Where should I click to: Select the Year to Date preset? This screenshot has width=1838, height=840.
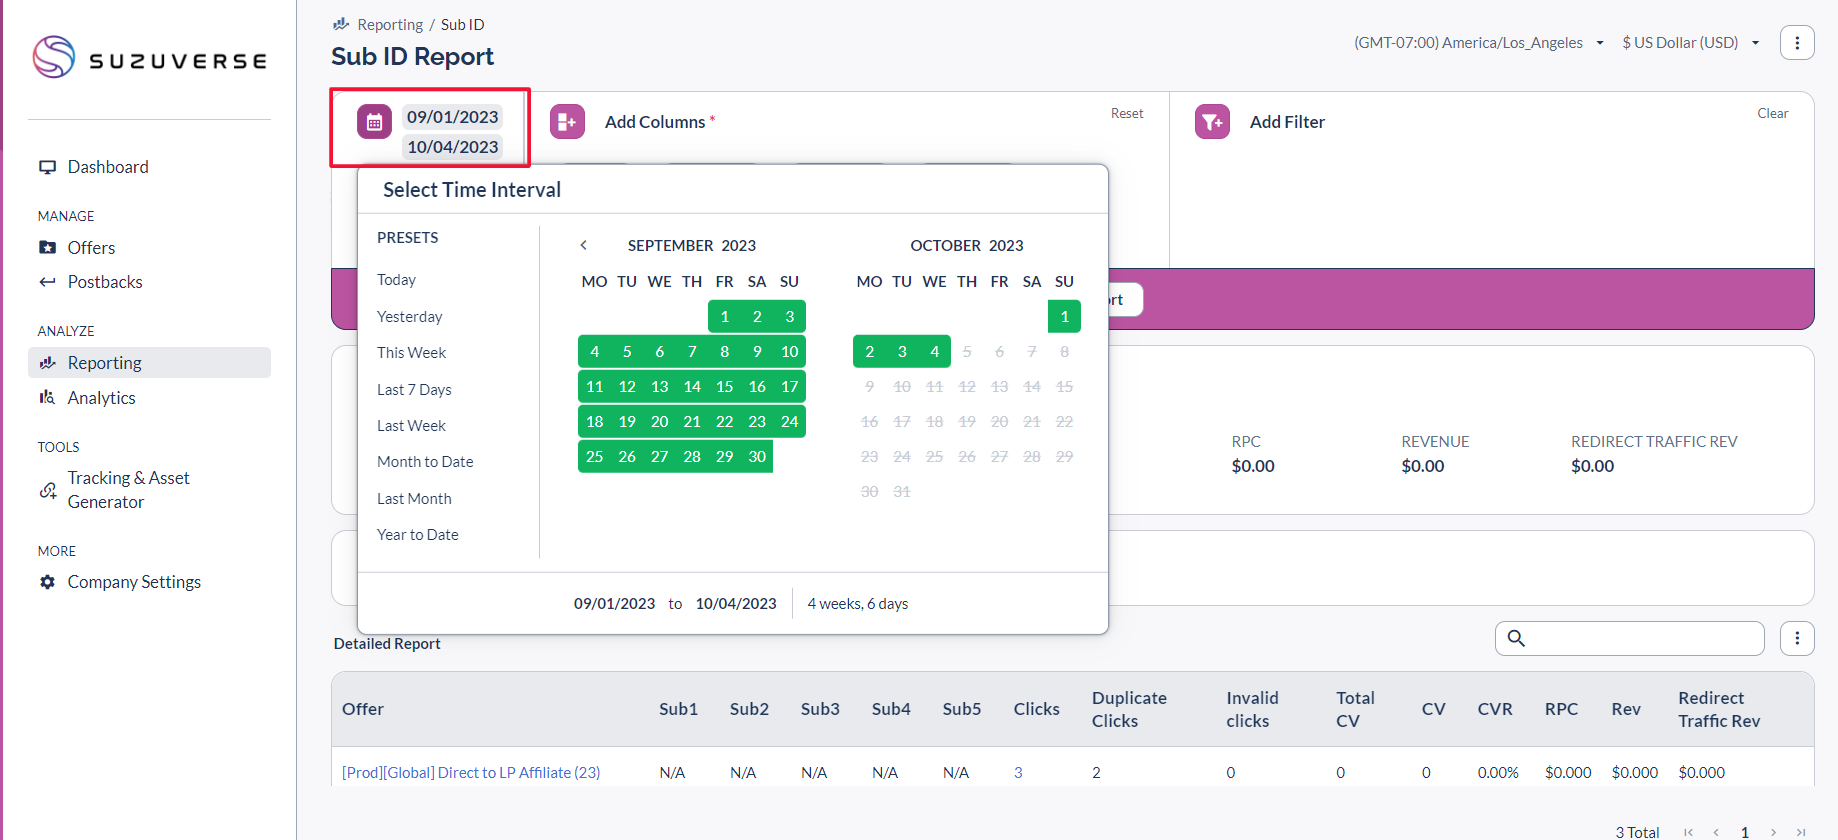[x=418, y=535]
